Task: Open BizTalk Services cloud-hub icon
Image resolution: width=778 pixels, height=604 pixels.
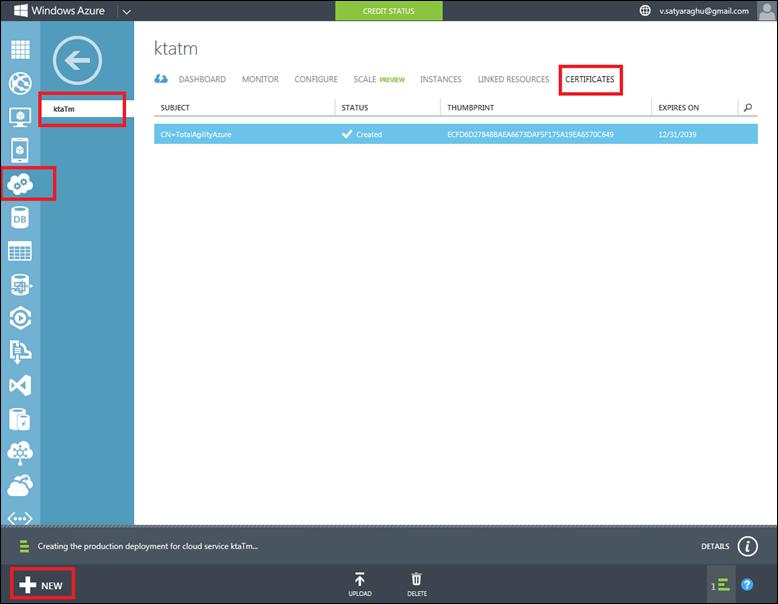Action: (x=20, y=453)
